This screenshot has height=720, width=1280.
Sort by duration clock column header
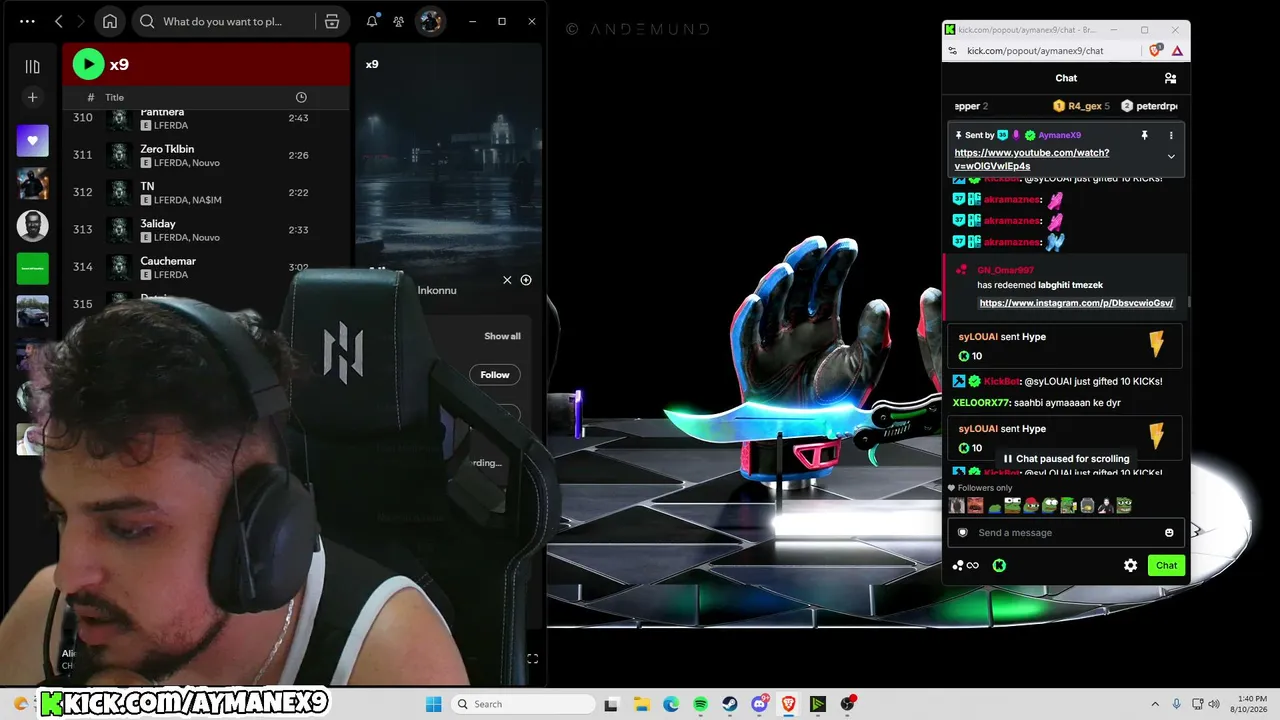point(301,97)
